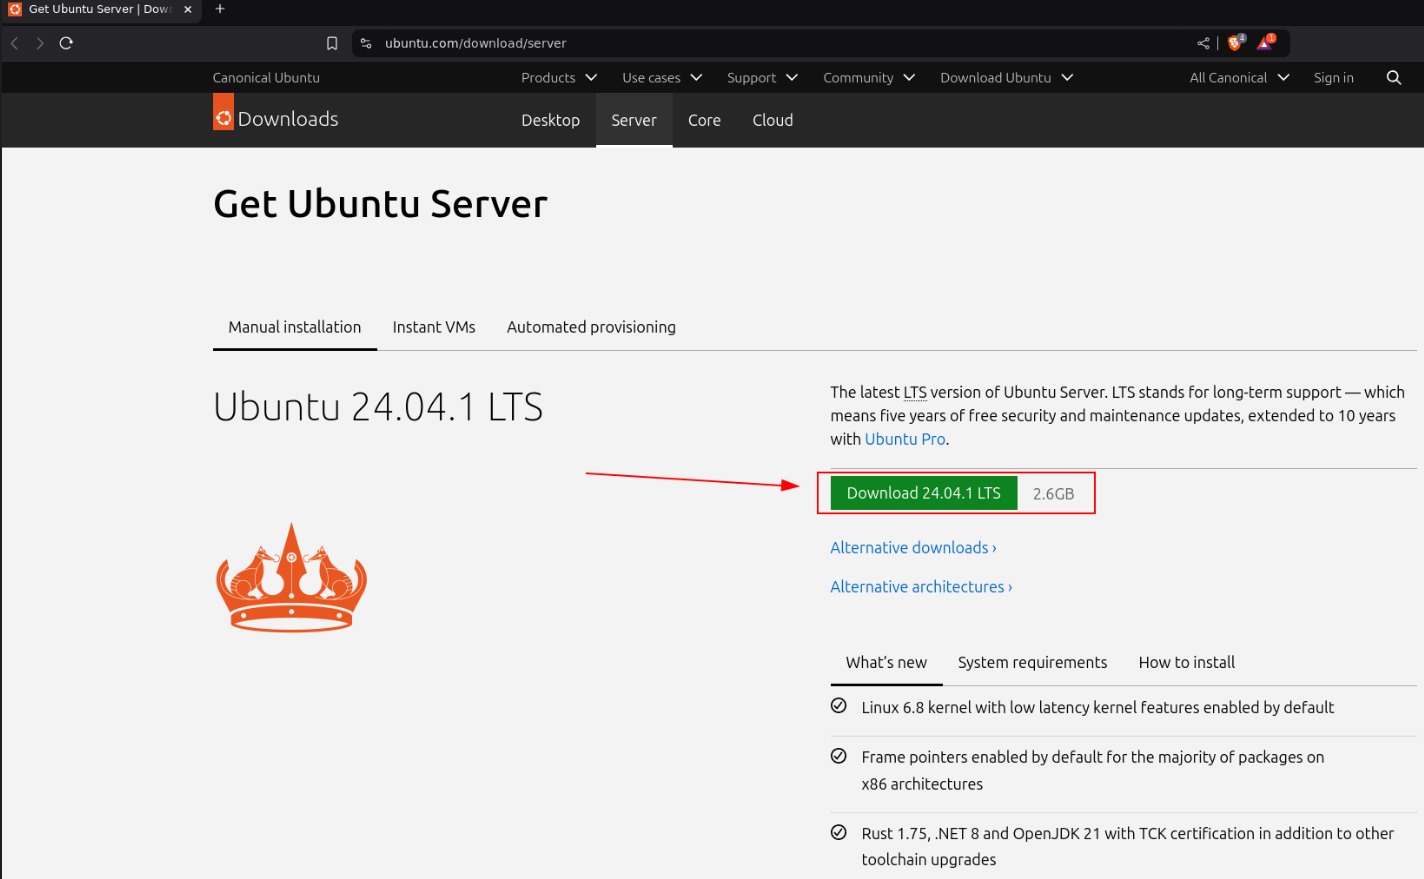Click the Downloads heading text in header
This screenshot has height=879, width=1424.
pos(288,119)
